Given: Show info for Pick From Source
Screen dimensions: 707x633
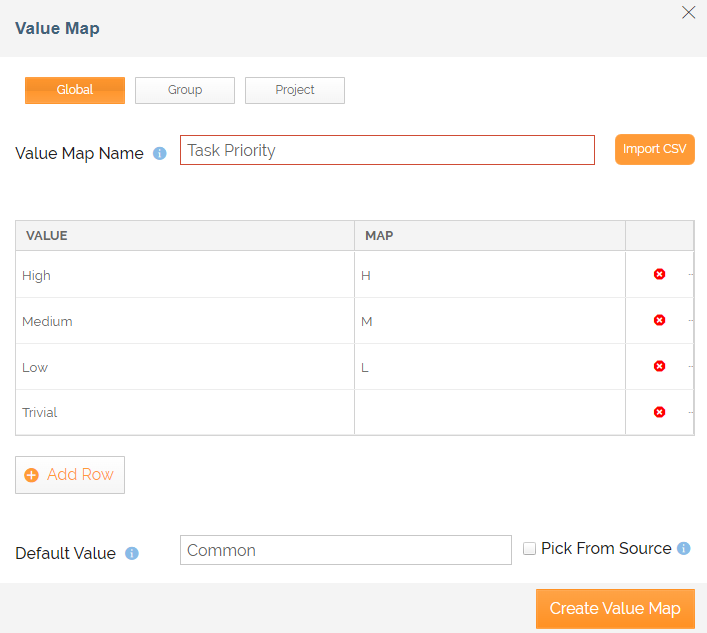Looking at the screenshot, I should [x=684, y=548].
